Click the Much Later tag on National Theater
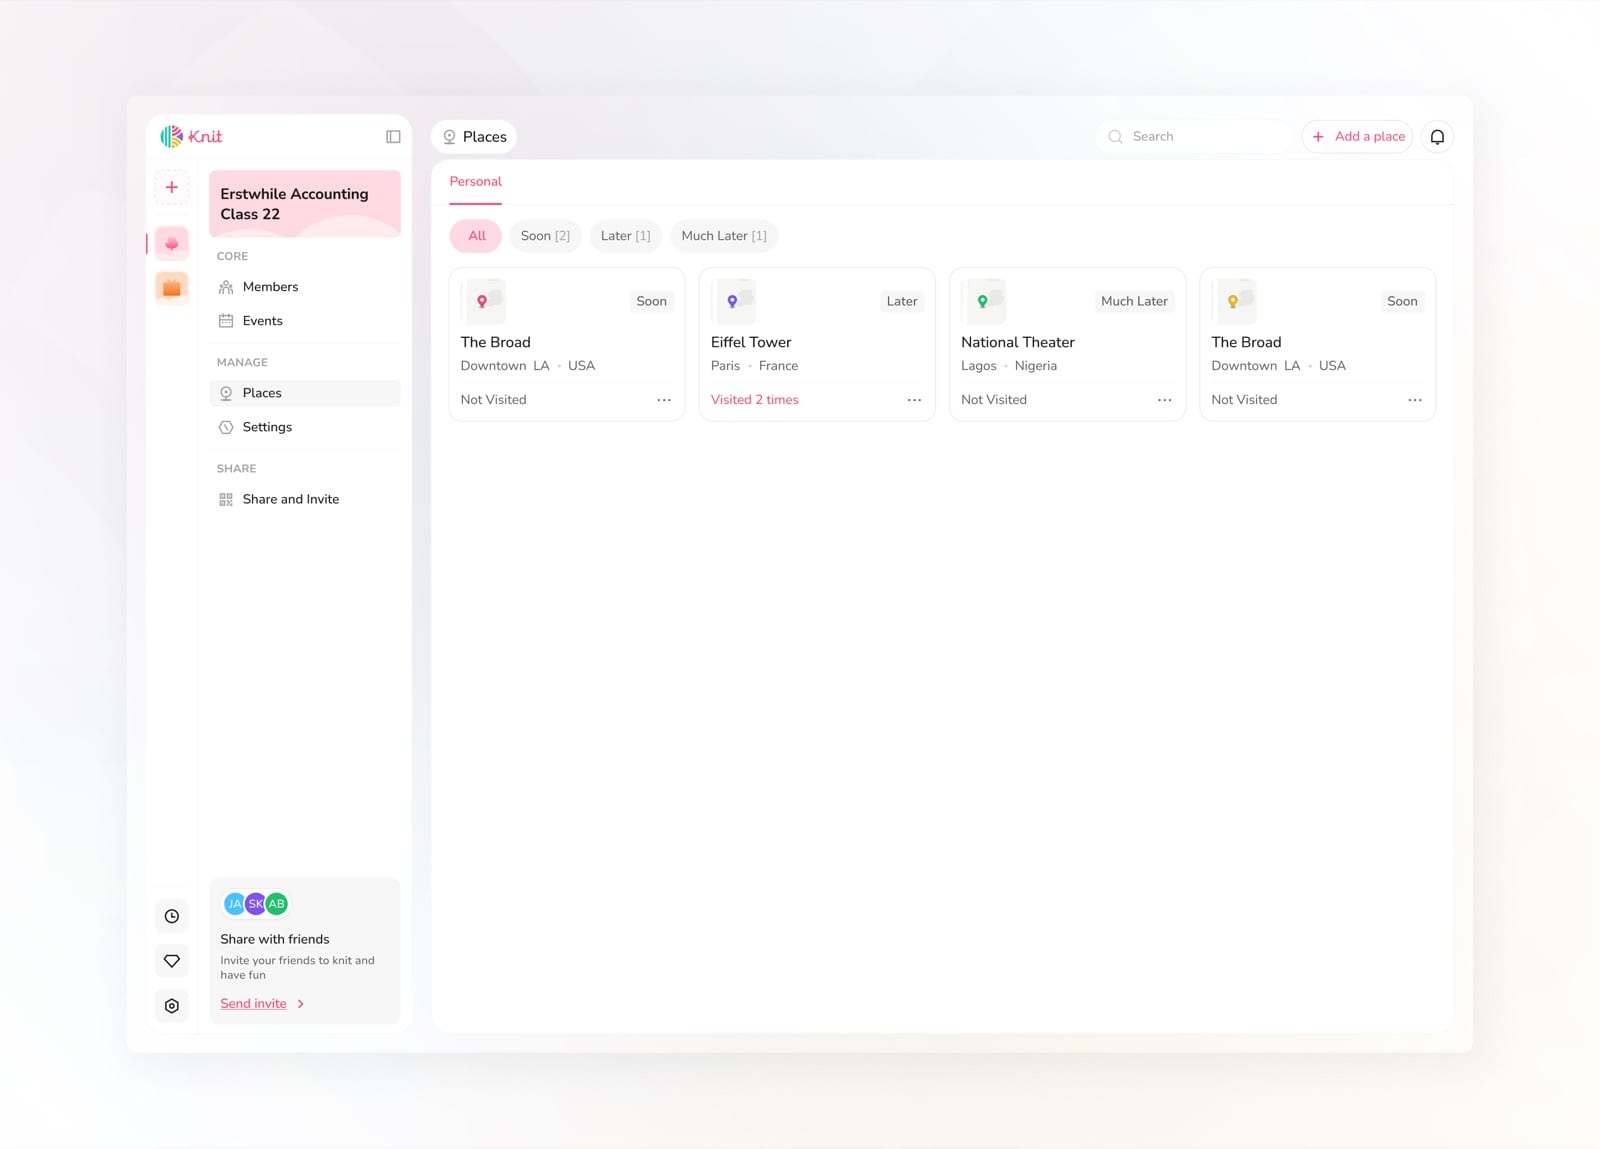 [x=1134, y=301]
